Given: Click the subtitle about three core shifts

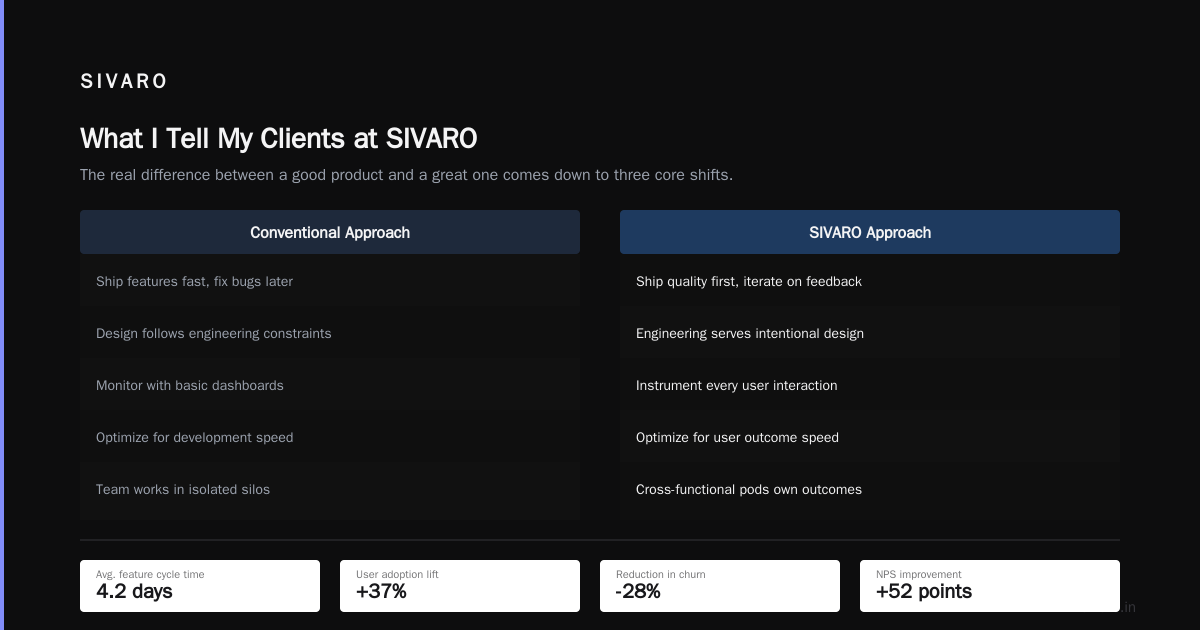Looking at the screenshot, I should (x=406, y=175).
